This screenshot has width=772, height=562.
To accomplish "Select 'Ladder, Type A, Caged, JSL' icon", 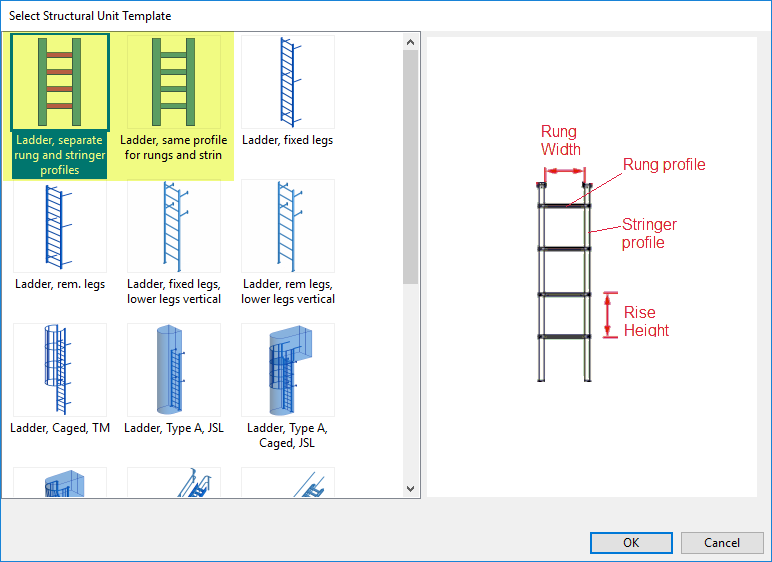I will coord(288,370).
